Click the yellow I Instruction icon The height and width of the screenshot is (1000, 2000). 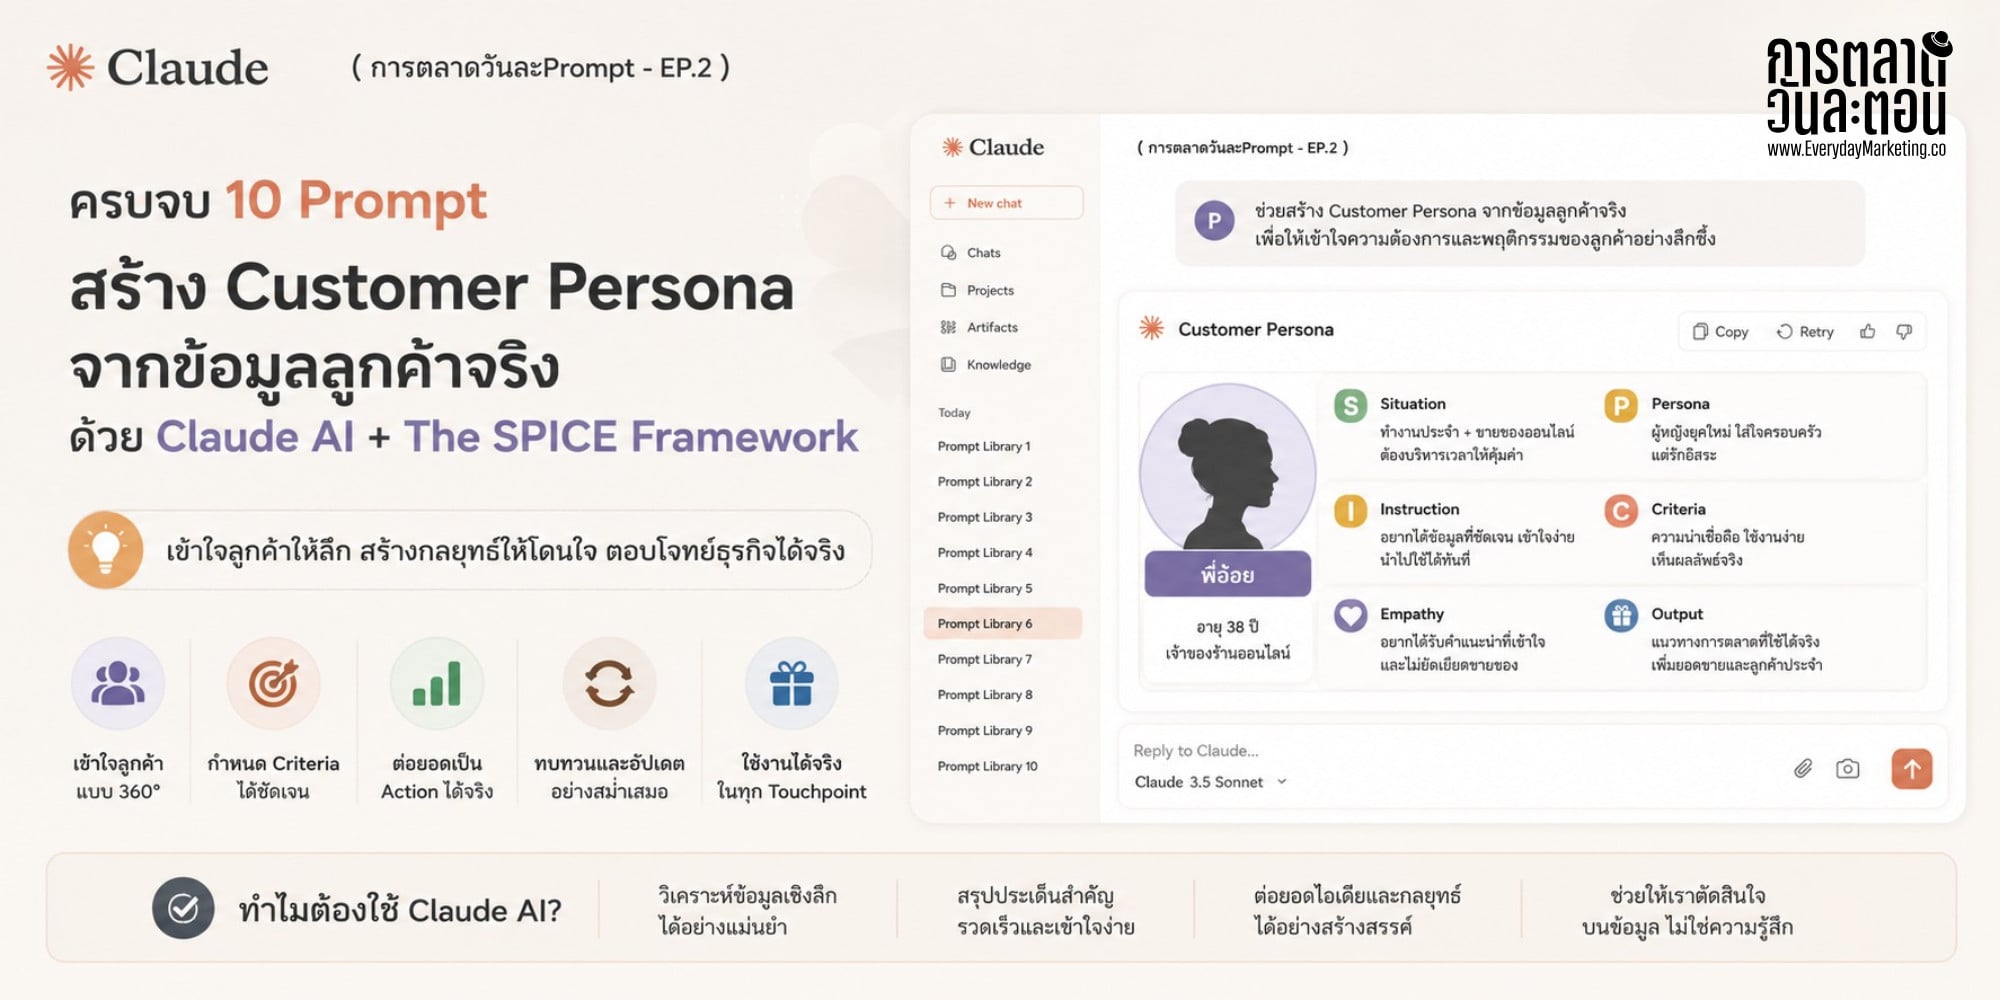pyautogui.click(x=1350, y=511)
